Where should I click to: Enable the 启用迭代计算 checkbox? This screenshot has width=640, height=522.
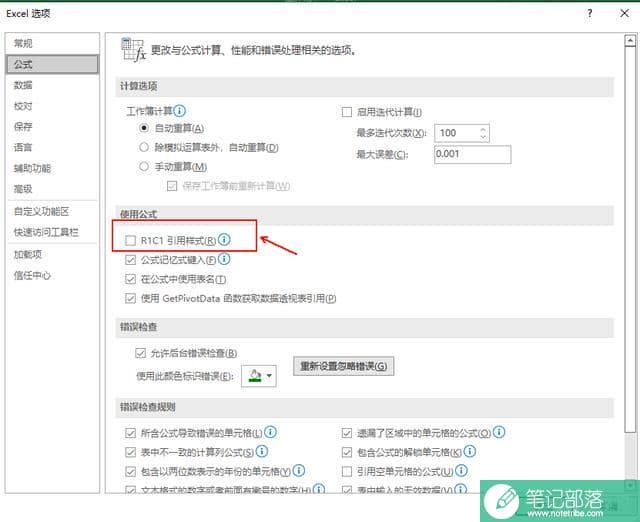click(x=347, y=112)
